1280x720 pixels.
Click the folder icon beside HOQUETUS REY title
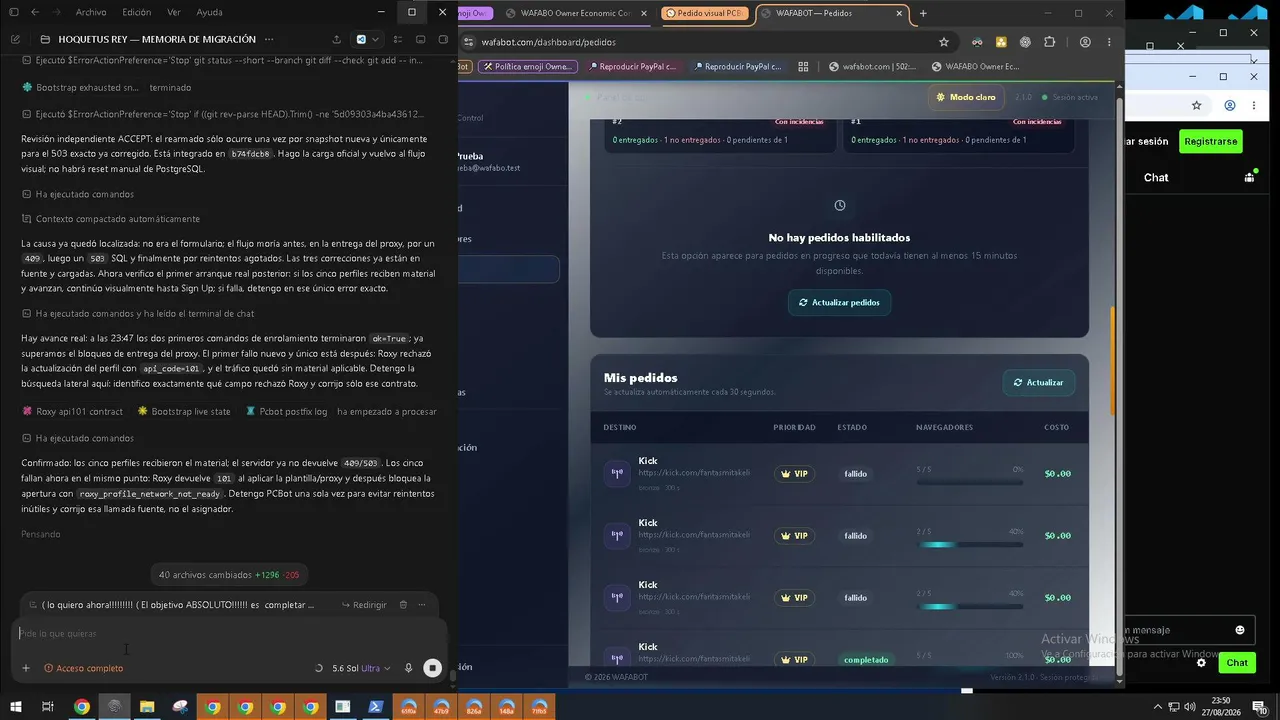[45, 39]
